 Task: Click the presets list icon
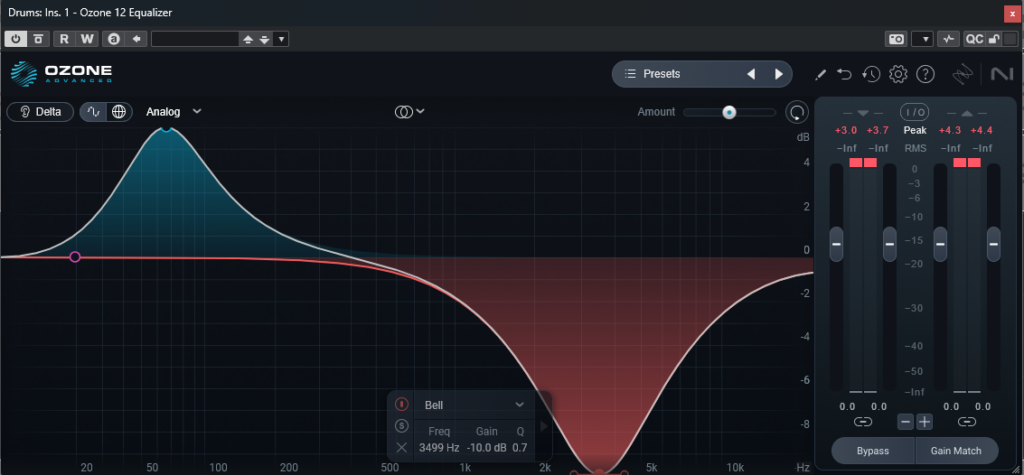630,74
